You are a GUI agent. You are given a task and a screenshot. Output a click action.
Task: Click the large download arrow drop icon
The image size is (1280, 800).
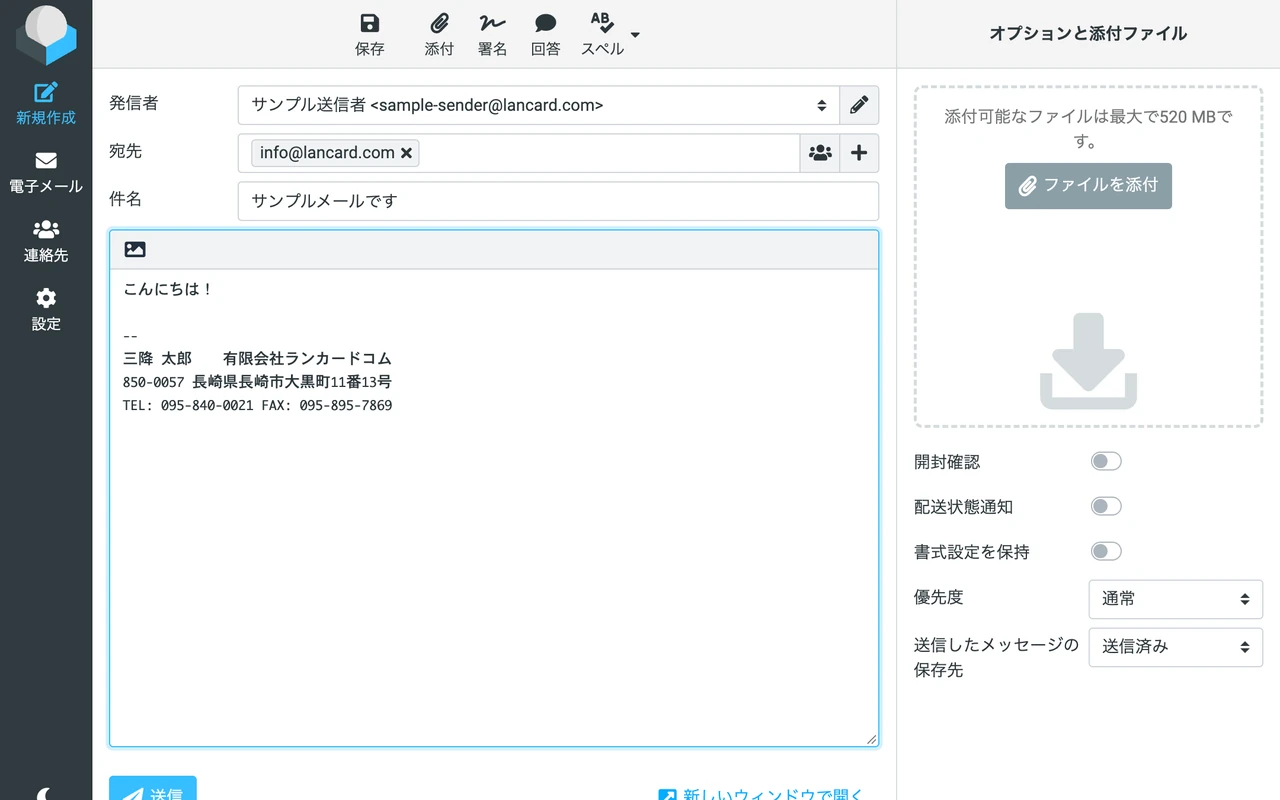(1088, 361)
